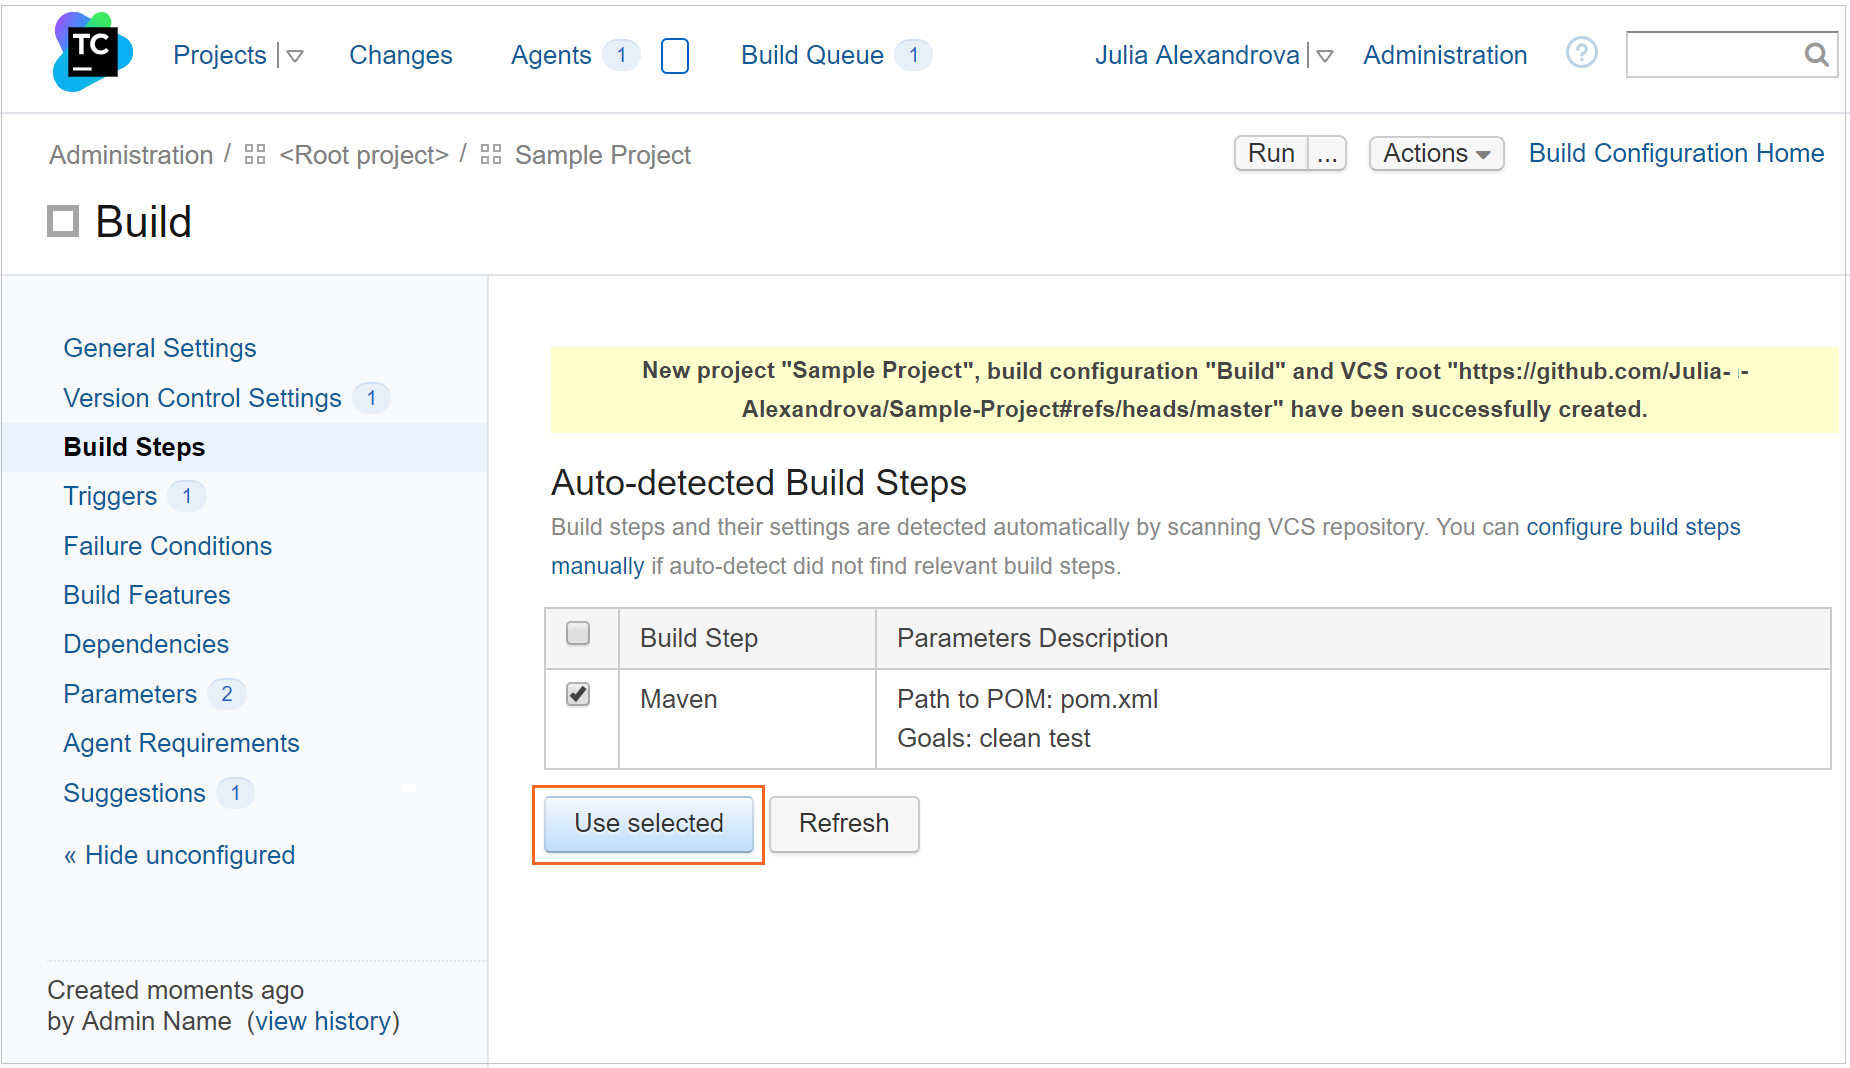Image resolution: width=1850 pixels, height=1068 pixels.
Task: Collapse unconfigured items via Hide unconfigured
Action: coord(179,855)
